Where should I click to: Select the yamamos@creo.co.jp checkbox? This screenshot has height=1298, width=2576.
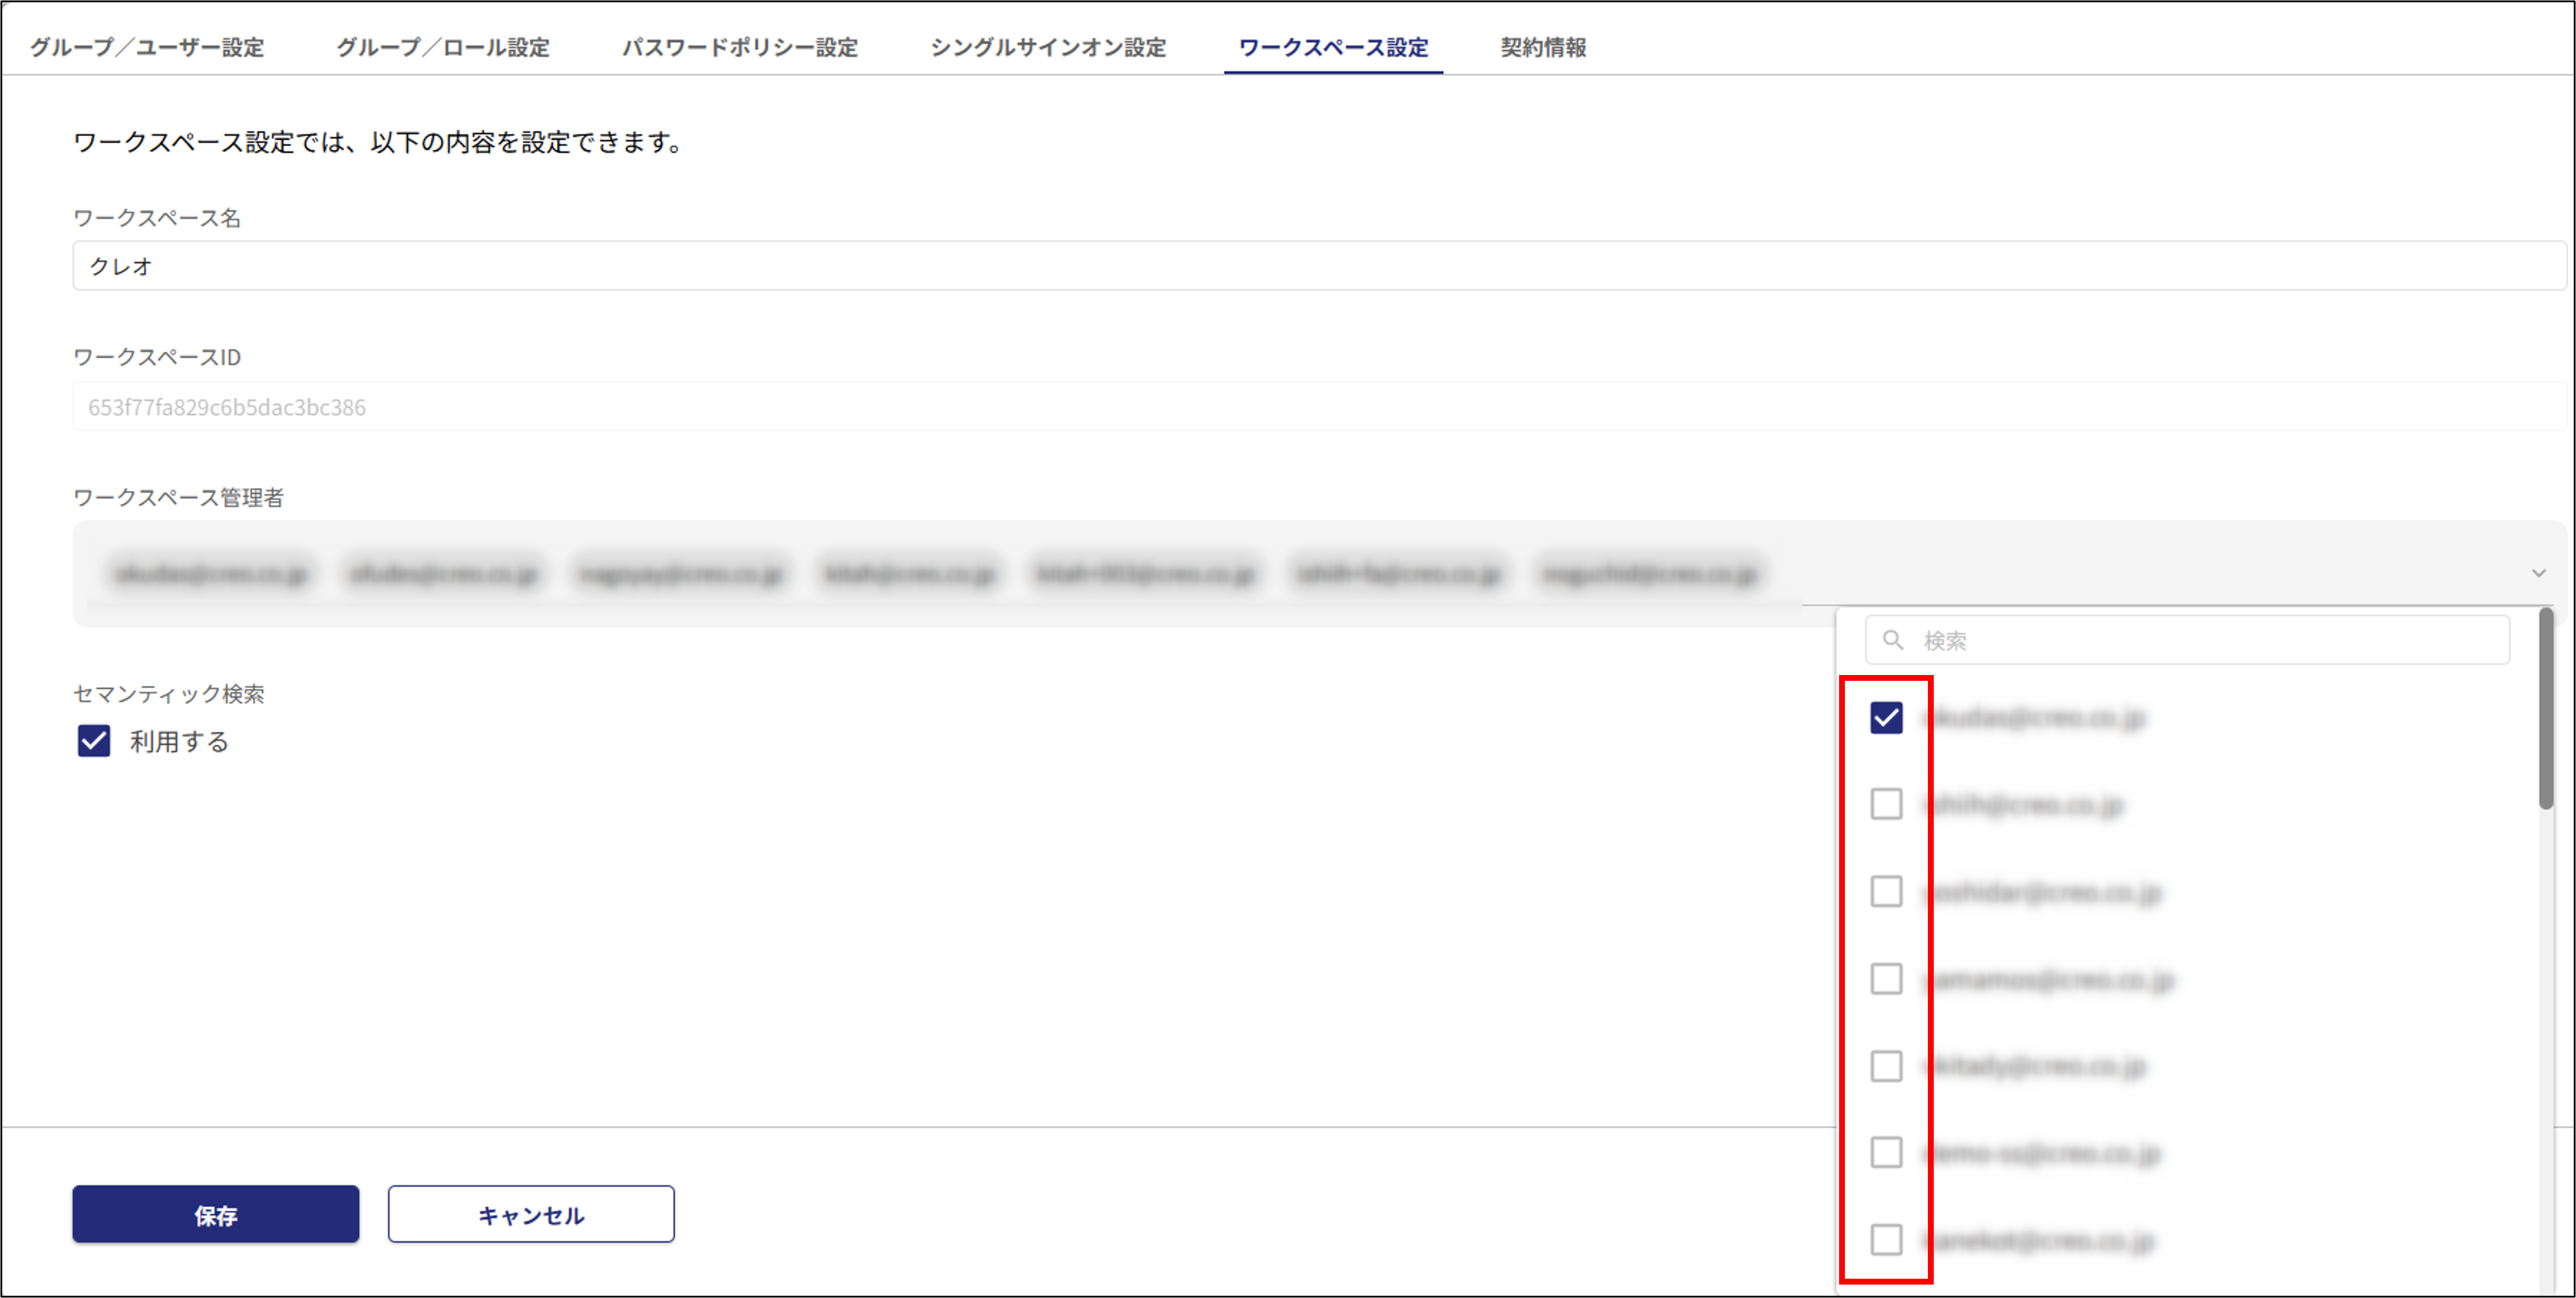[x=1886, y=979]
